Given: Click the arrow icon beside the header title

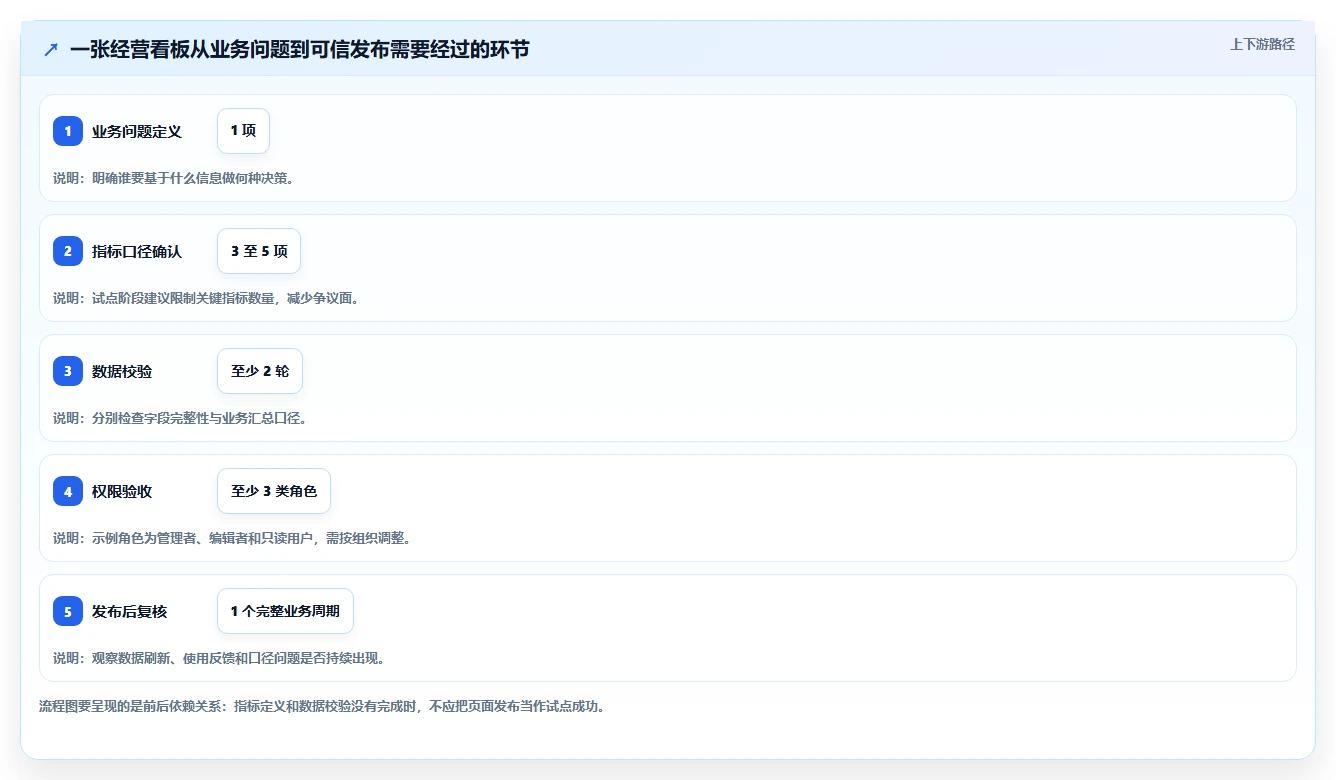Looking at the screenshot, I should (51, 49).
